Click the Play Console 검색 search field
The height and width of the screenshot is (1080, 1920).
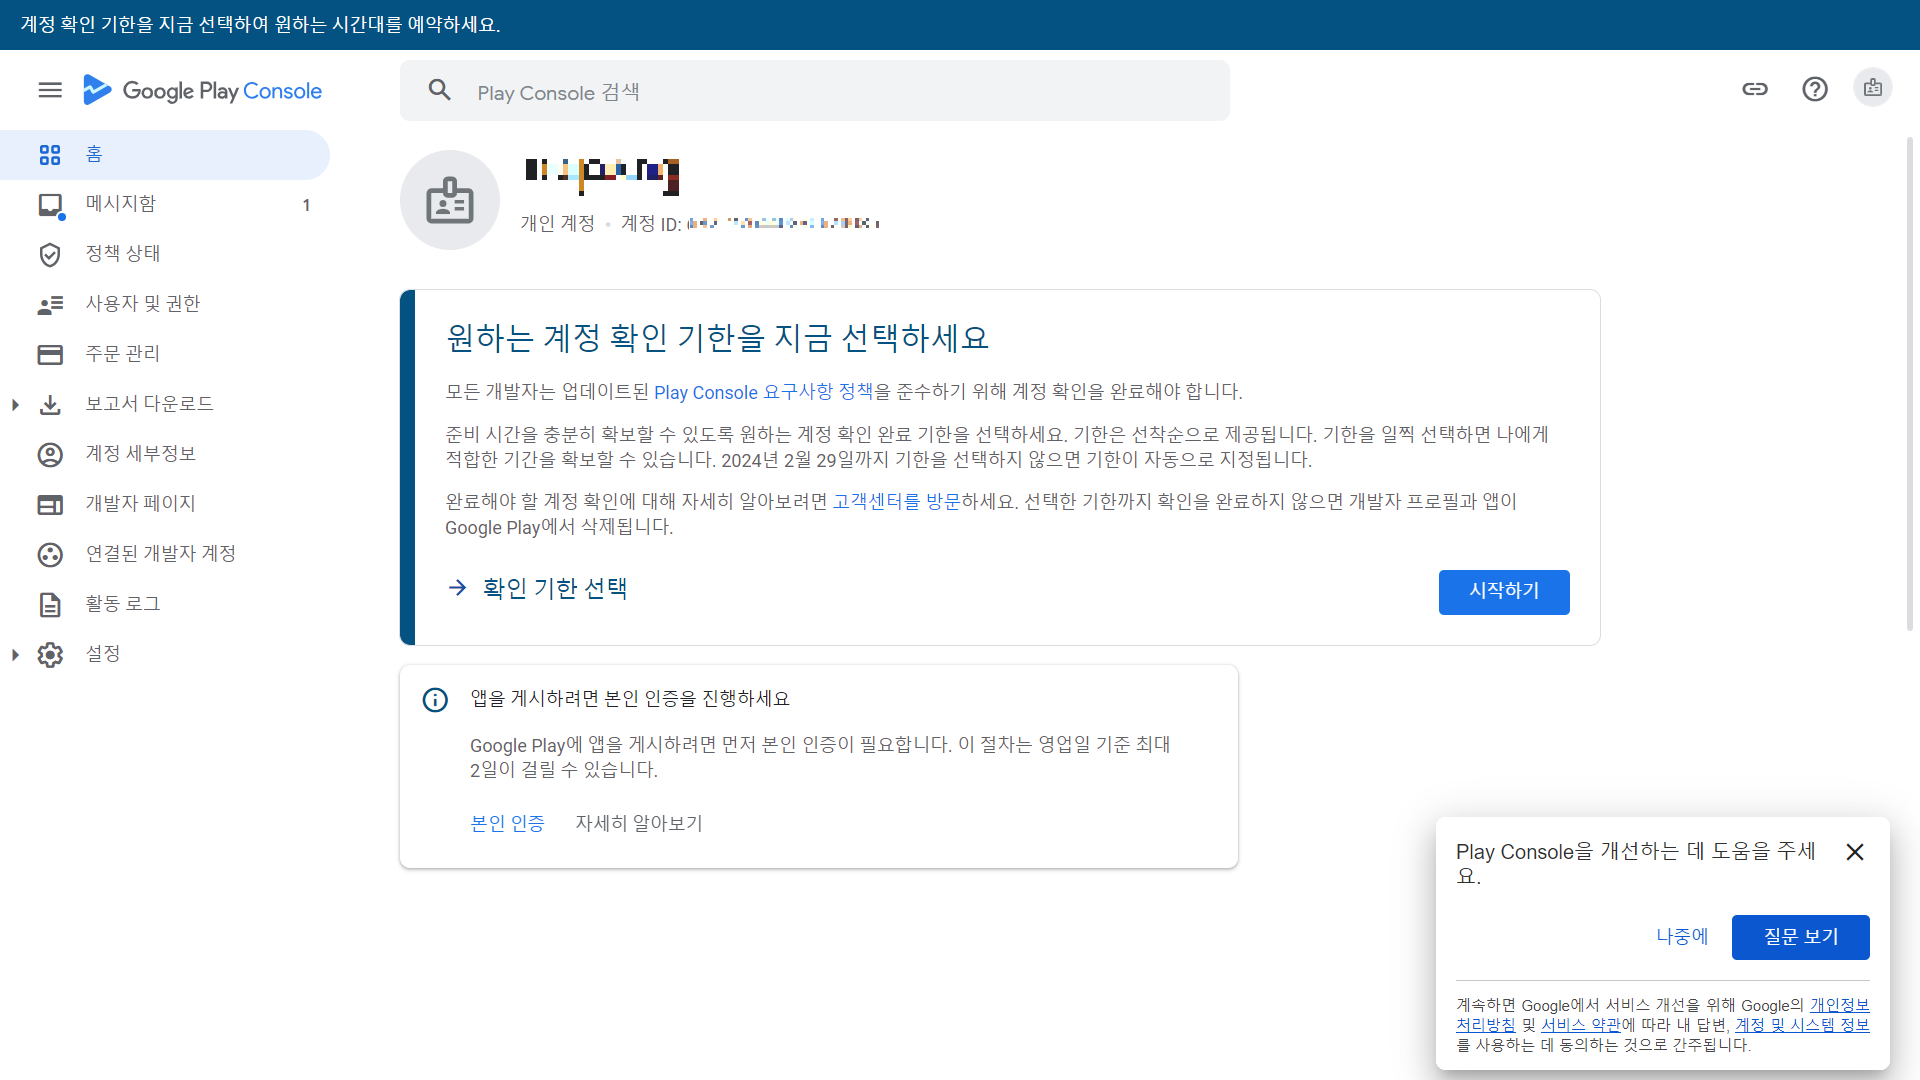pos(815,91)
